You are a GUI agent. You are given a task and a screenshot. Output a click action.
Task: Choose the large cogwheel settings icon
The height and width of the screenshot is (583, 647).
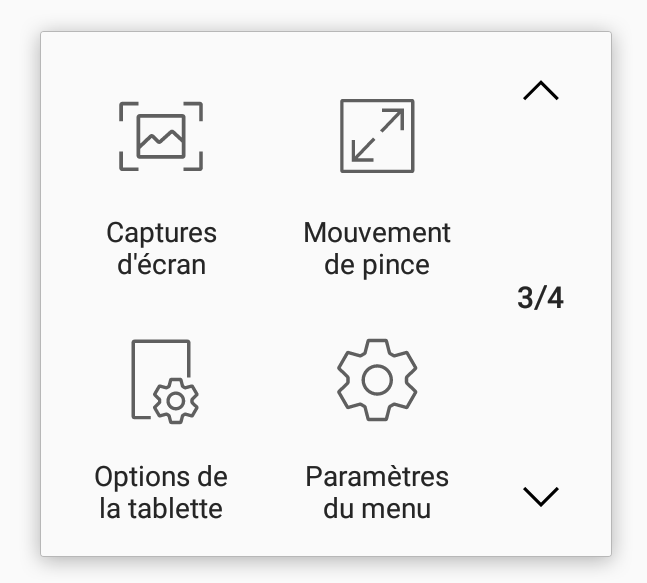coord(377,380)
